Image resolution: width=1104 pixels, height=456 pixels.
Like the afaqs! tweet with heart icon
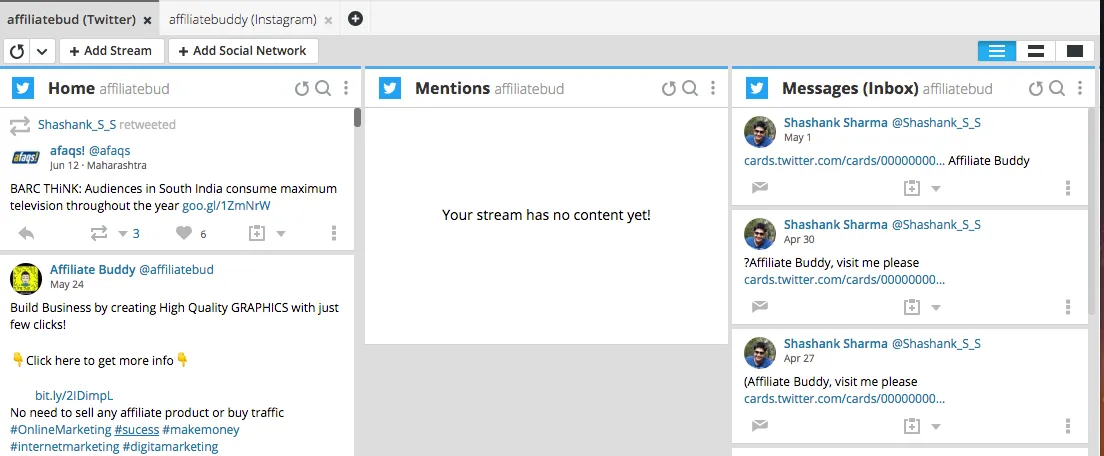(184, 233)
